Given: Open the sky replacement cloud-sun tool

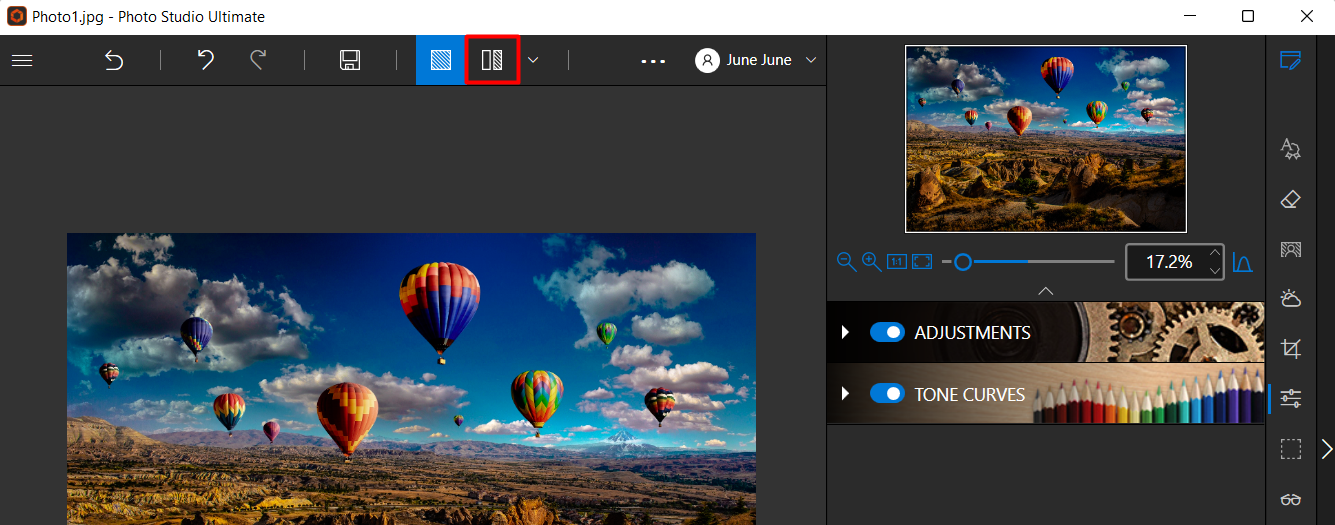Looking at the screenshot, I should click(1291, 298).
